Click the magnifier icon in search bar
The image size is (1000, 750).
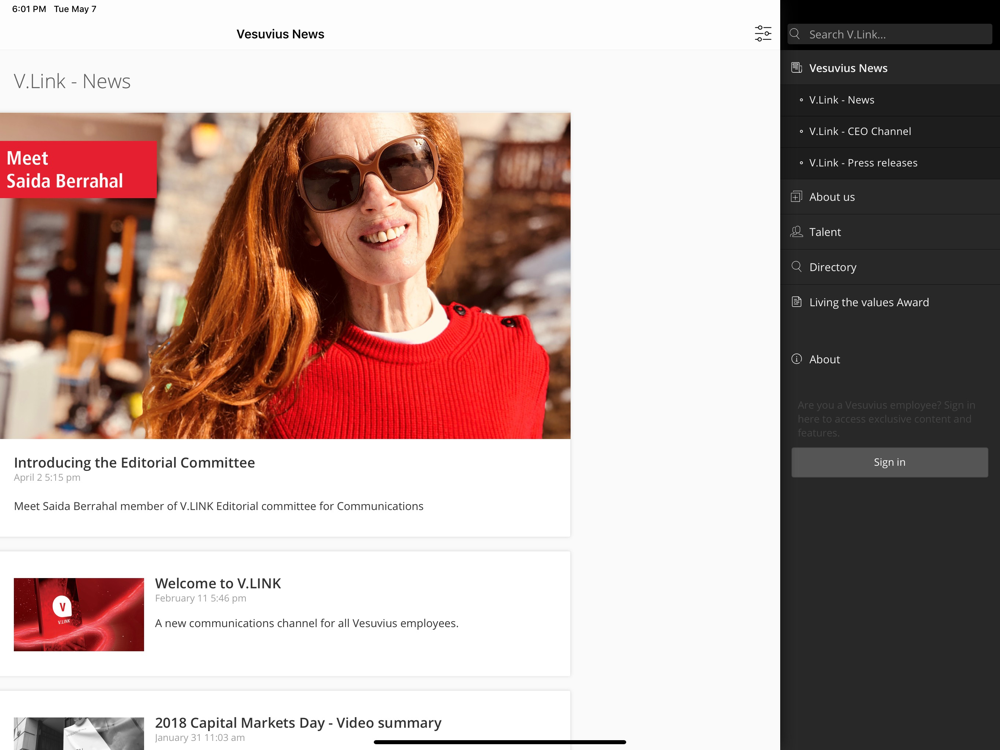tap(796, 34)
